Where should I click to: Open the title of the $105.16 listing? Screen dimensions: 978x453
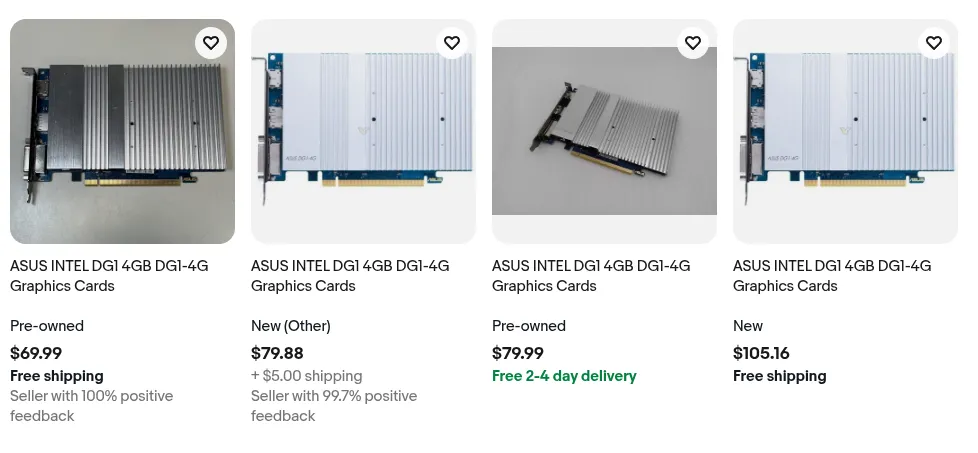[832, 276]
